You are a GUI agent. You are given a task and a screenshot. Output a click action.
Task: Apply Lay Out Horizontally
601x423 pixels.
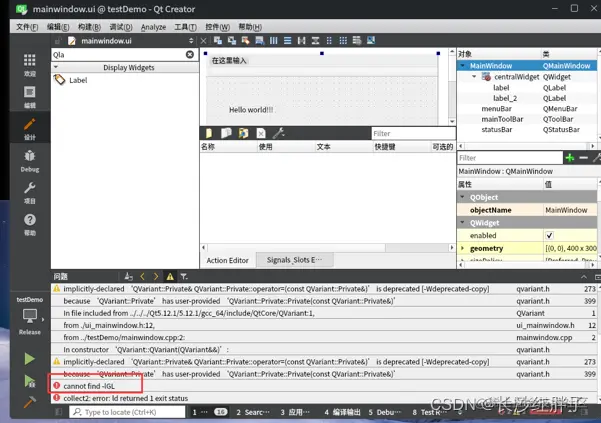click(274, 40)
